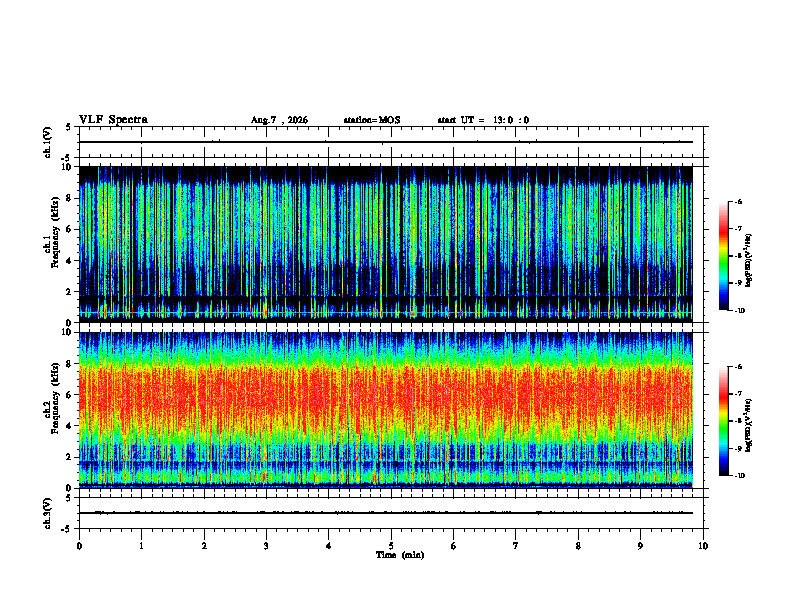The width and height of the screenshot is (792, 612).
Task: Click the "5" tick on time axis
Action: click(391, 546)
